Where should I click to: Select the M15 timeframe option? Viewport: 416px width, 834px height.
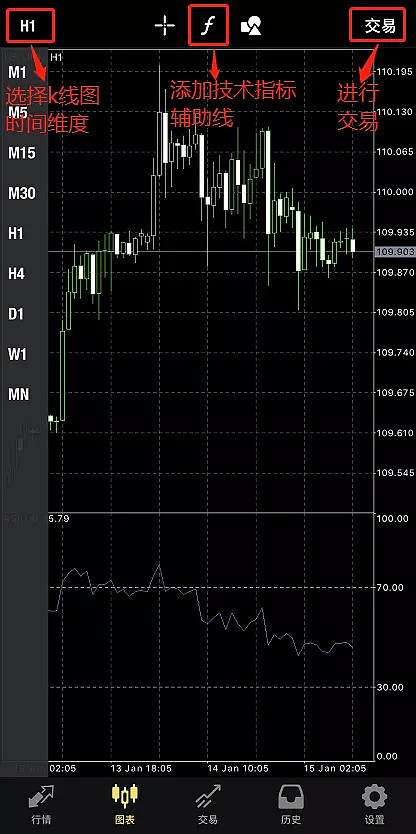click(x=22, y=153)
